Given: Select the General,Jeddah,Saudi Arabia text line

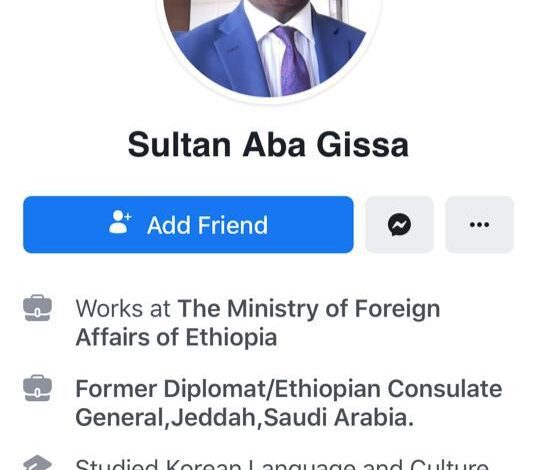Looking at the screenshot, I should [x=245, y=418].
